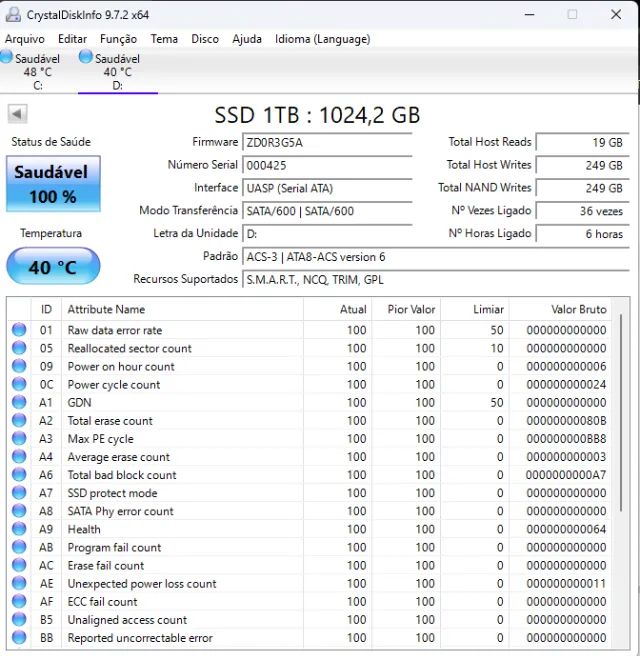This screenshot has width=640, height=656.
Task: Open the Arquivo menu
Action: click(x=25, y=39)
